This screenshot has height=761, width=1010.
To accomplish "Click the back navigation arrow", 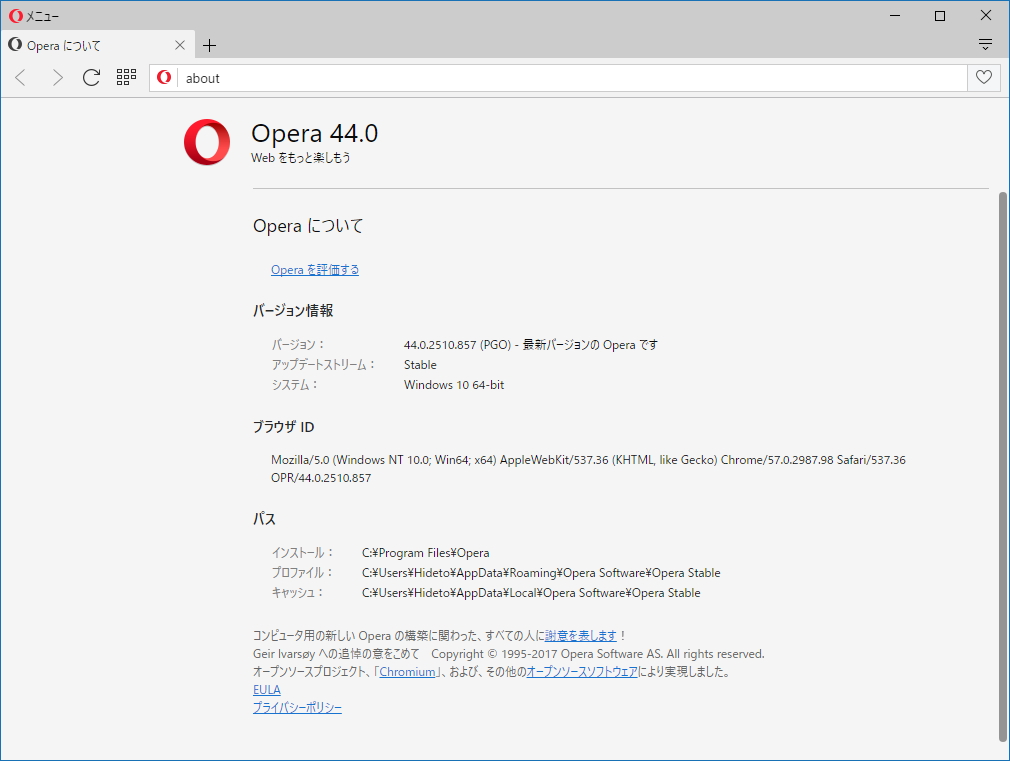I will coord(20,77).
